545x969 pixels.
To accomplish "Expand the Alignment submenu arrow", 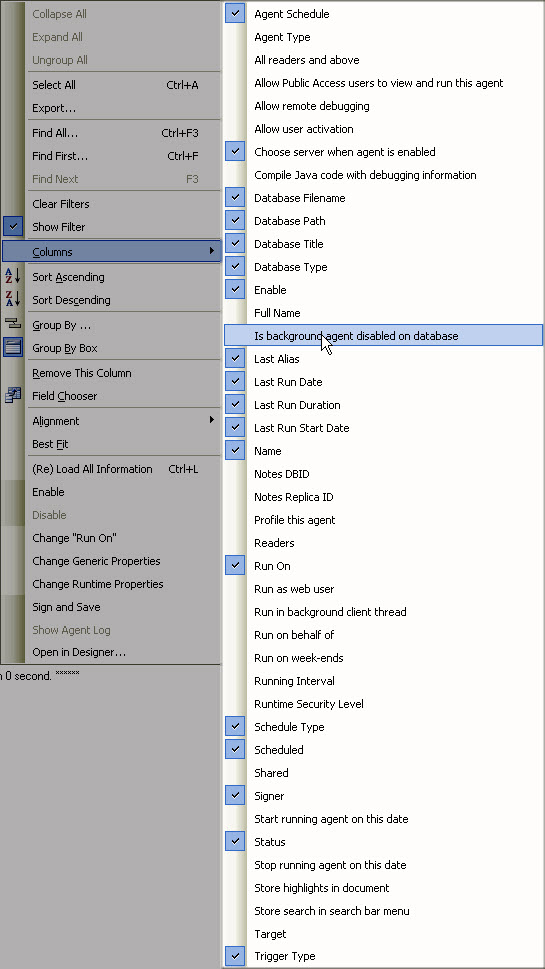I will (x=212, y=420).
